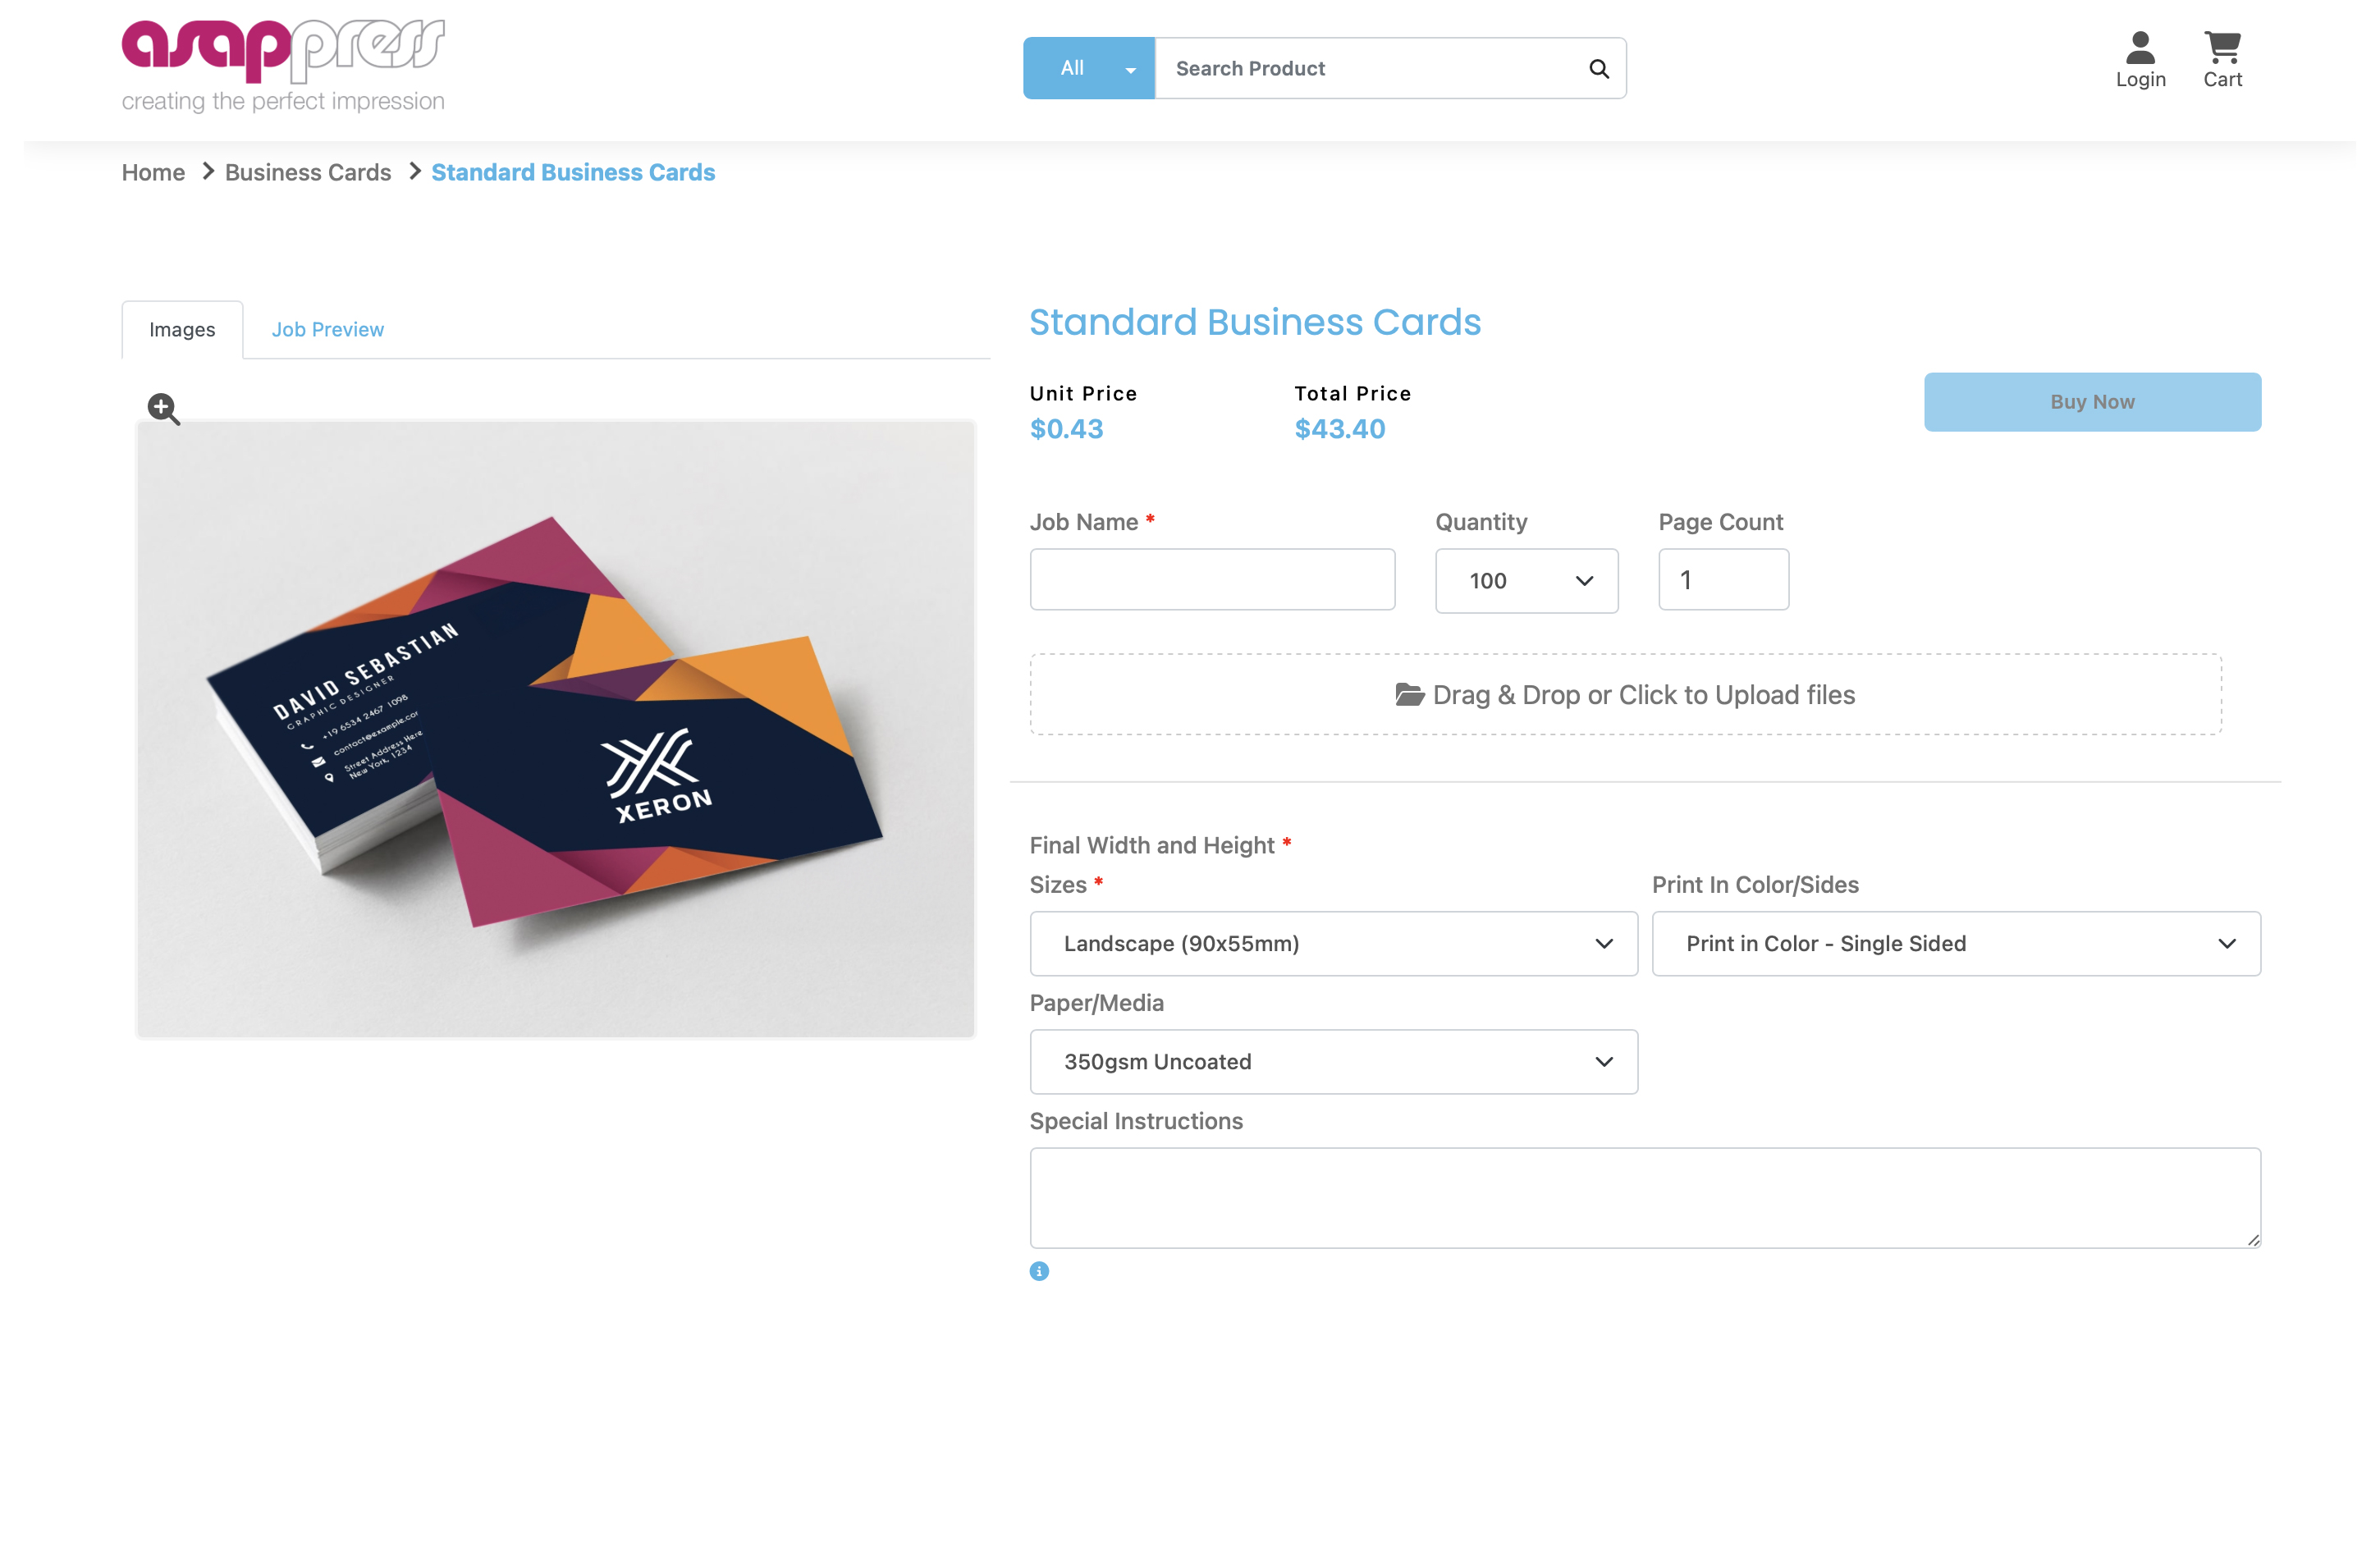2380x1551 pixels.
Task: Open the shopping Cart icon
Action: click(x=2222, y=60)
